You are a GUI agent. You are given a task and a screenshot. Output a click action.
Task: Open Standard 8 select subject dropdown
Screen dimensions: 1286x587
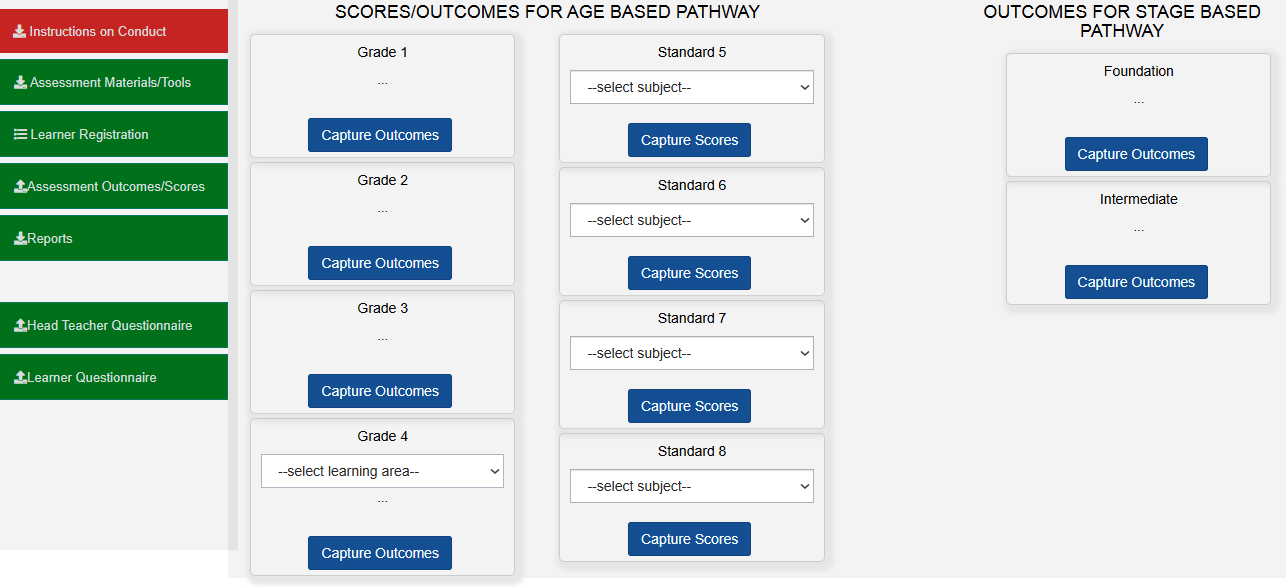pos(691,486)
